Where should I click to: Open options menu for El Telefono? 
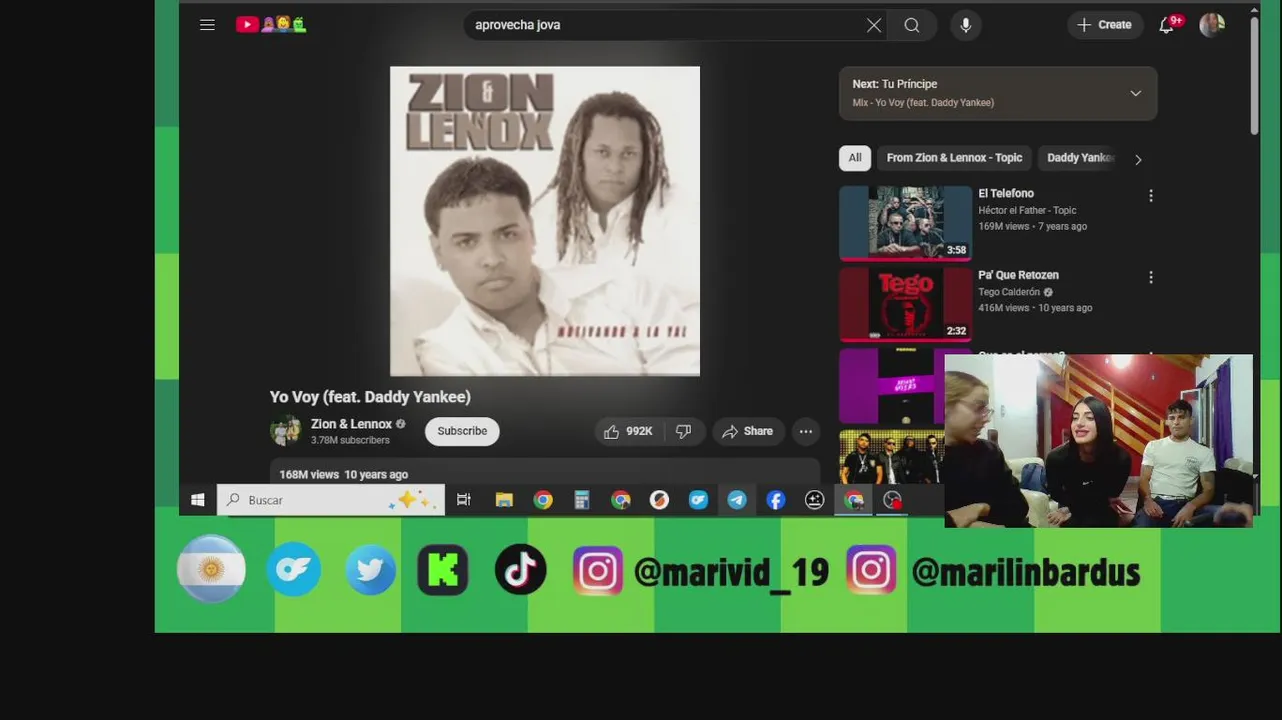click(1151, 196)
